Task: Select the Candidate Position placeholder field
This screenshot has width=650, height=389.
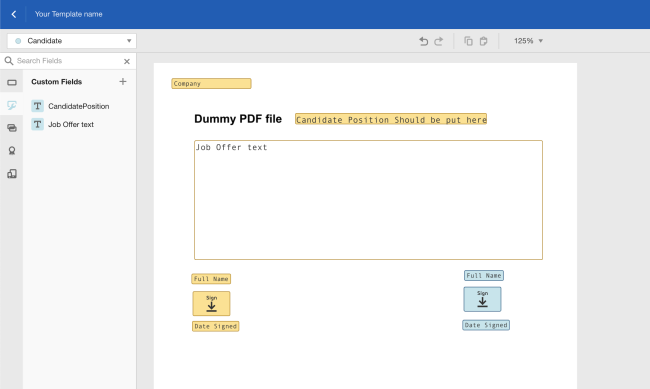Action: coord(391,119)
